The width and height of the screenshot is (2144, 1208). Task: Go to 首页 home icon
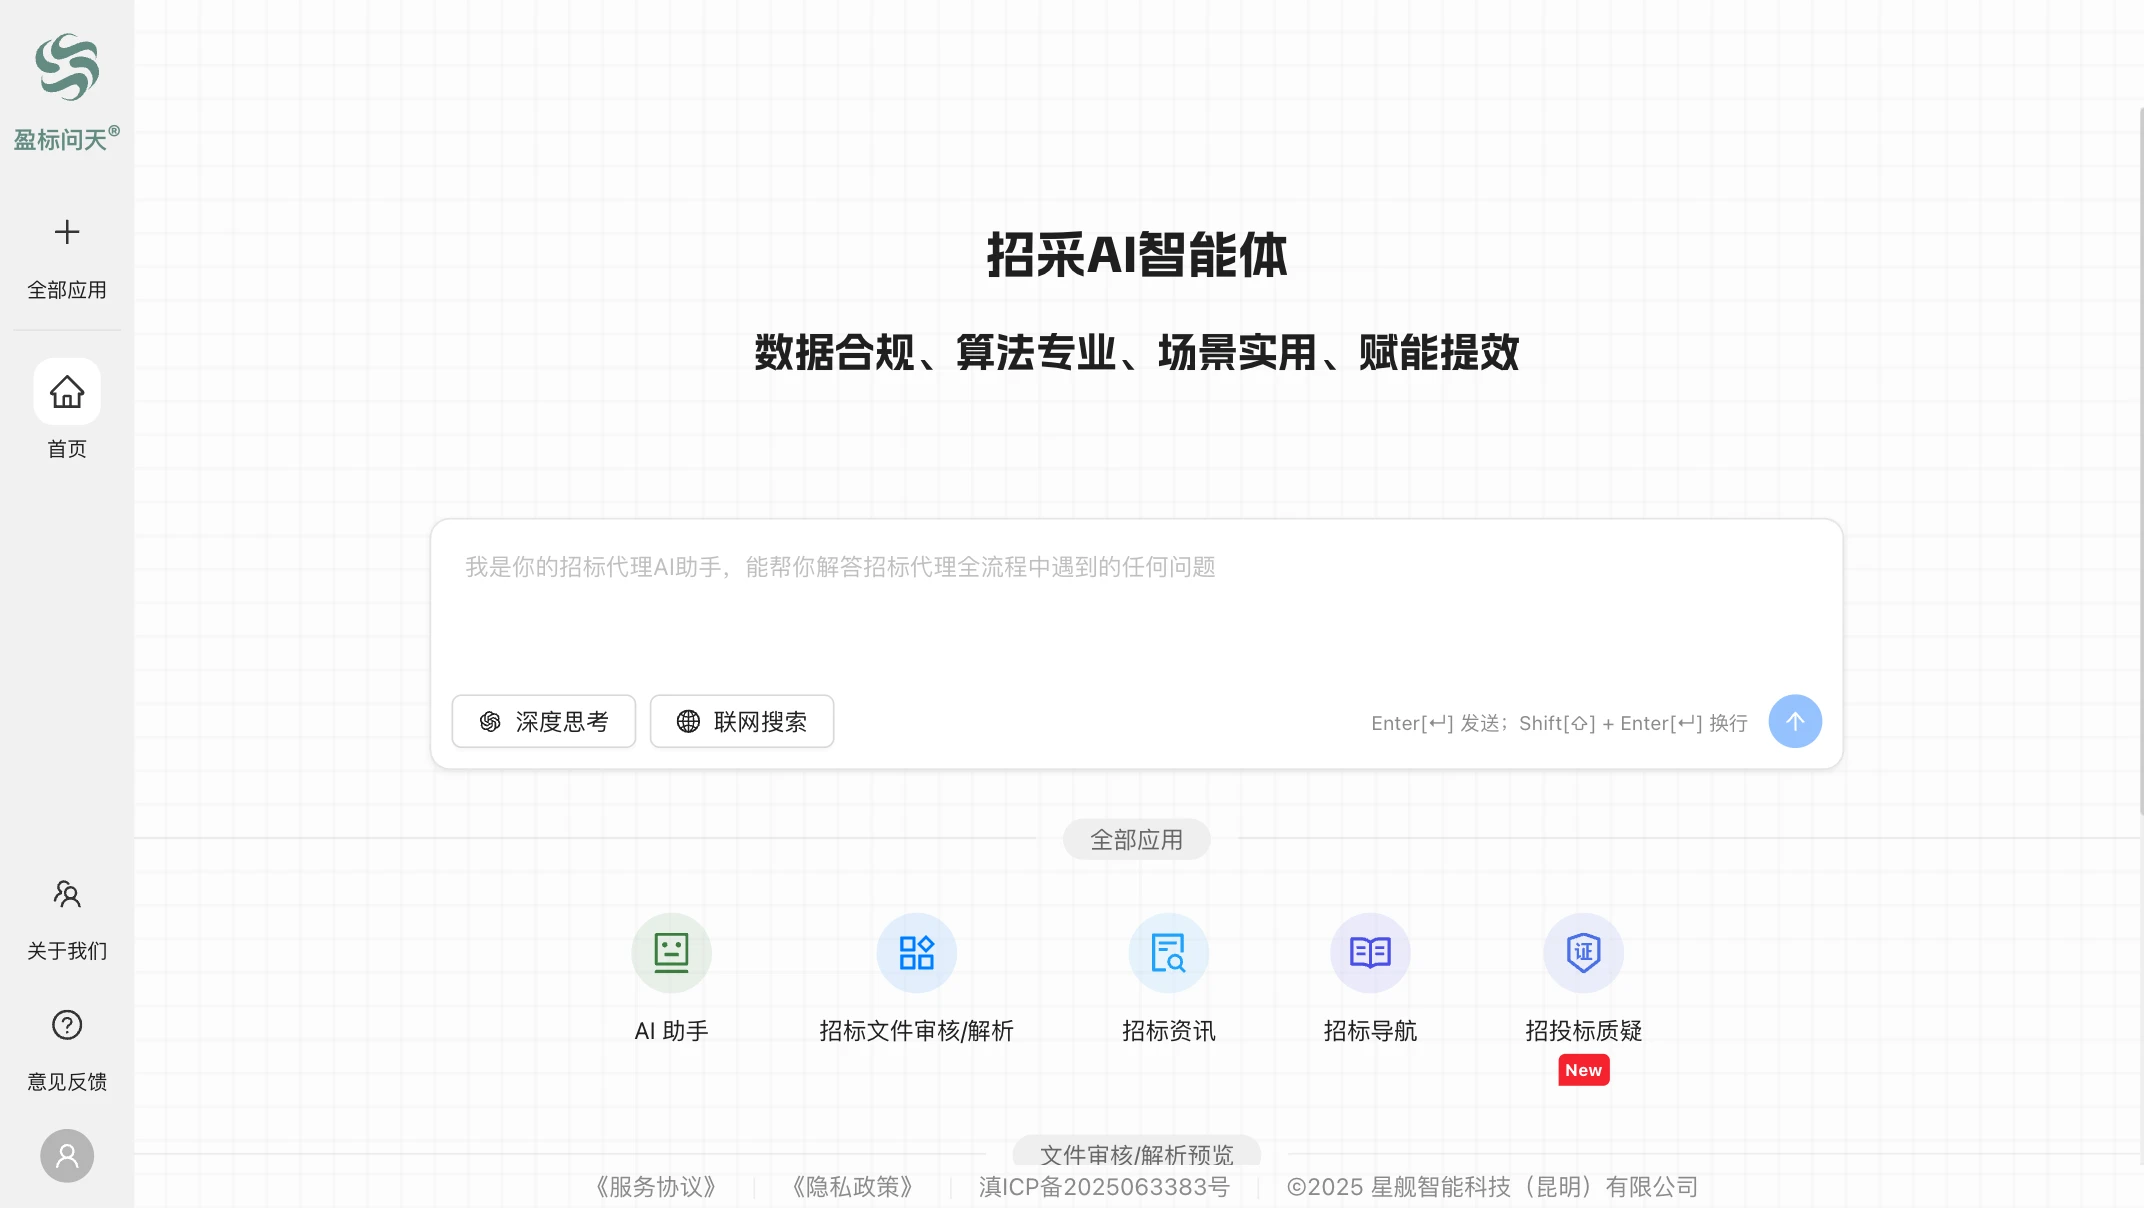point(67,392)
